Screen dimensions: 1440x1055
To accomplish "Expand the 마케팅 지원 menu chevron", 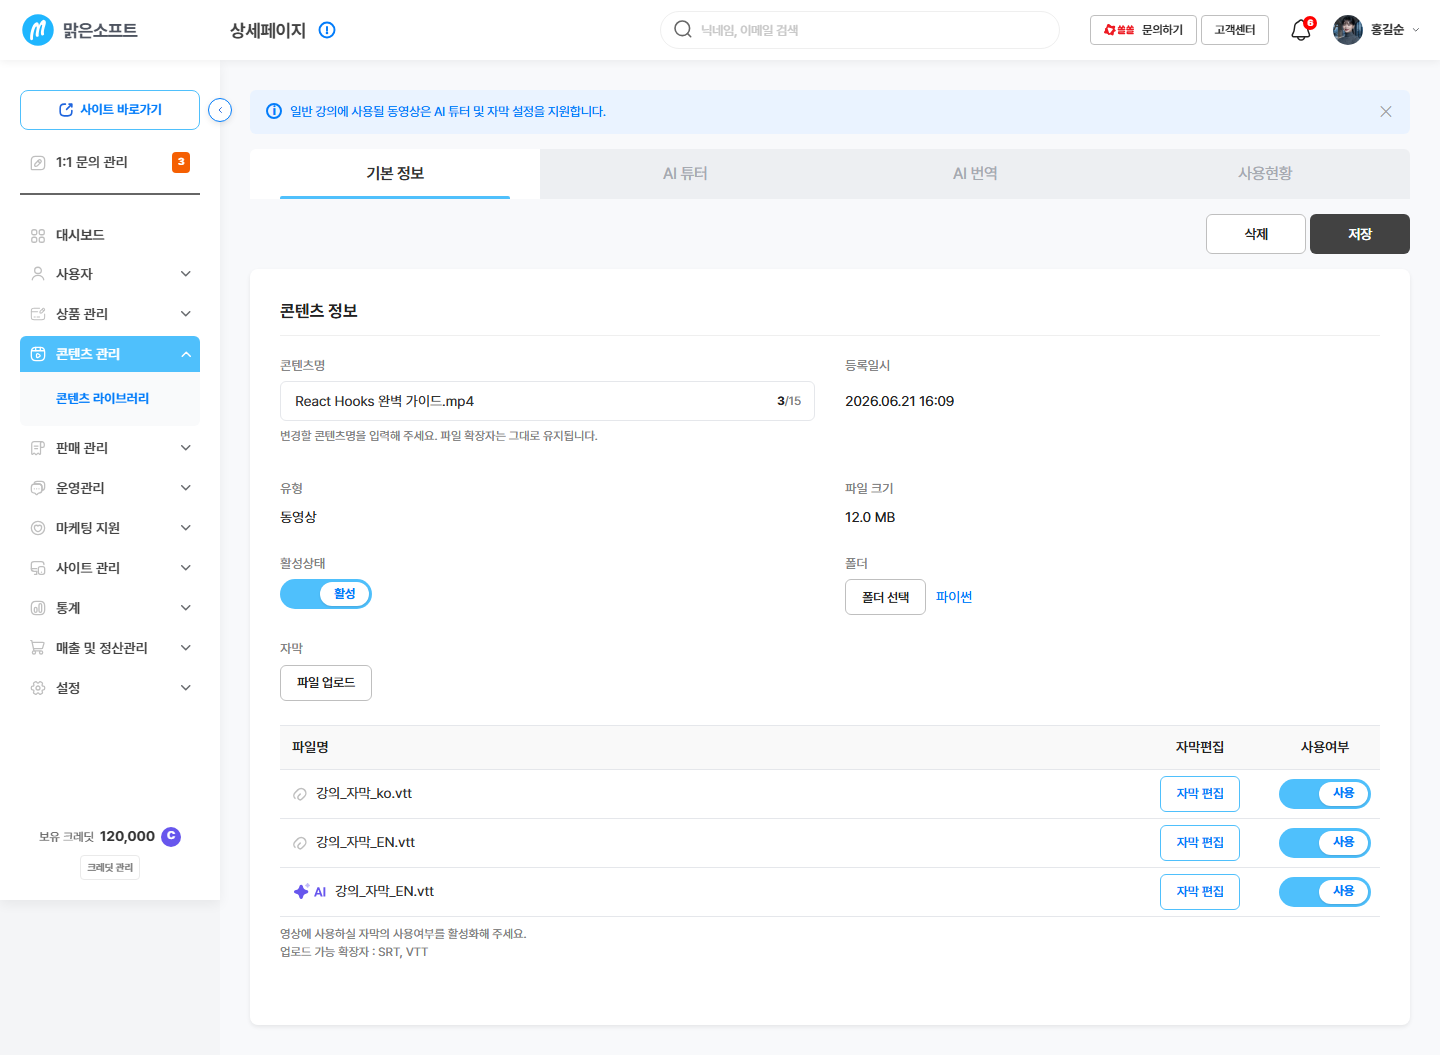I will 186,528.
